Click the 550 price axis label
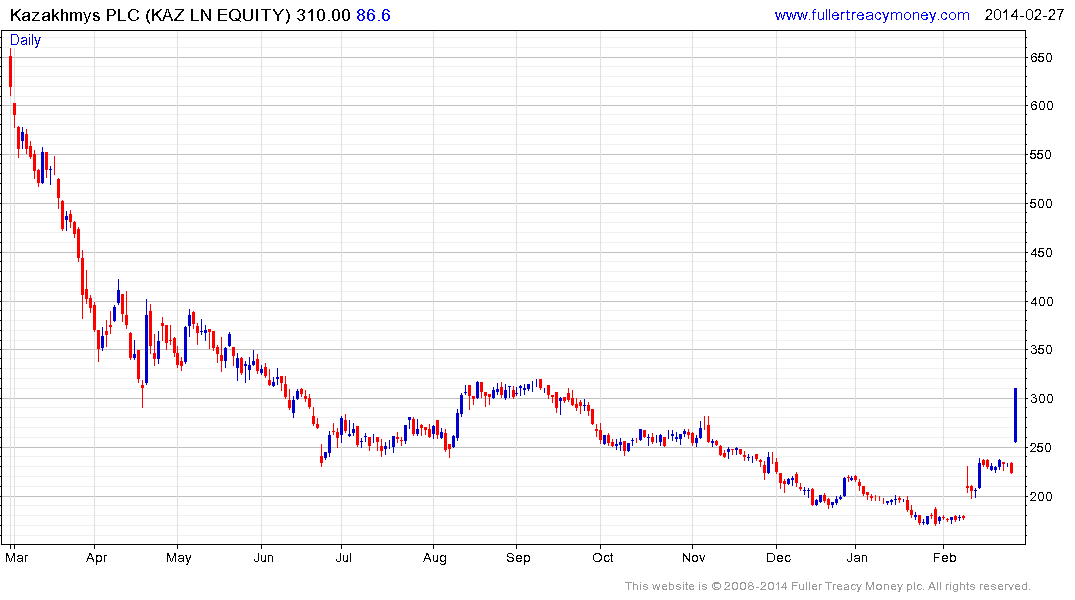Screen dimensions: 1075x600 tap(1041, 155)
